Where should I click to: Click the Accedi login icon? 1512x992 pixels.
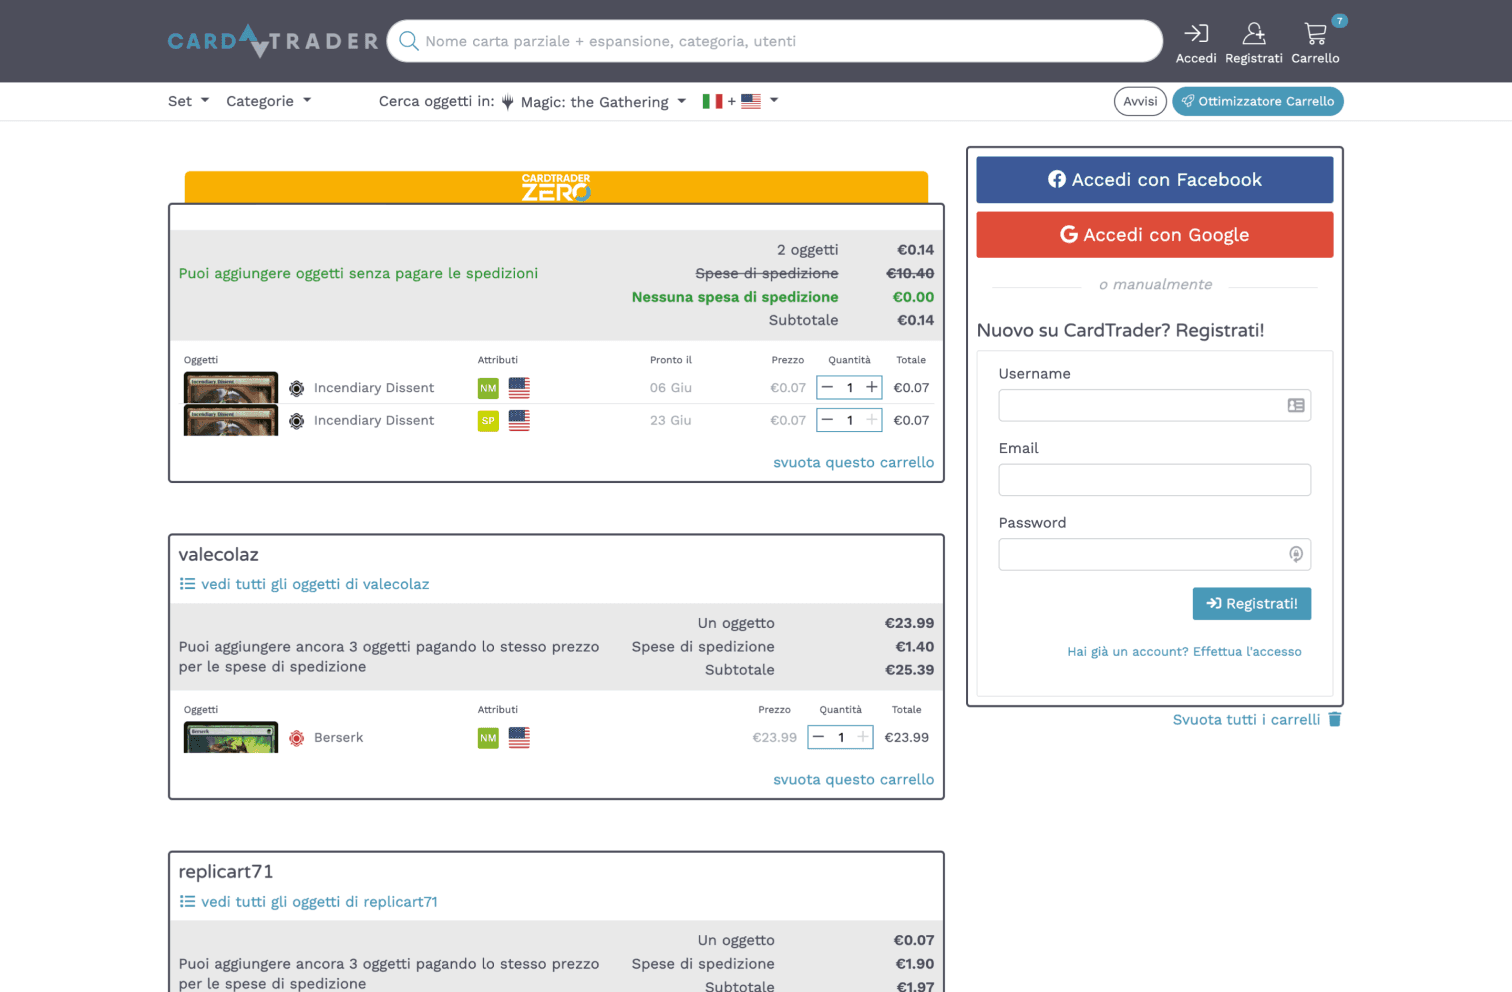point(1196,34)
